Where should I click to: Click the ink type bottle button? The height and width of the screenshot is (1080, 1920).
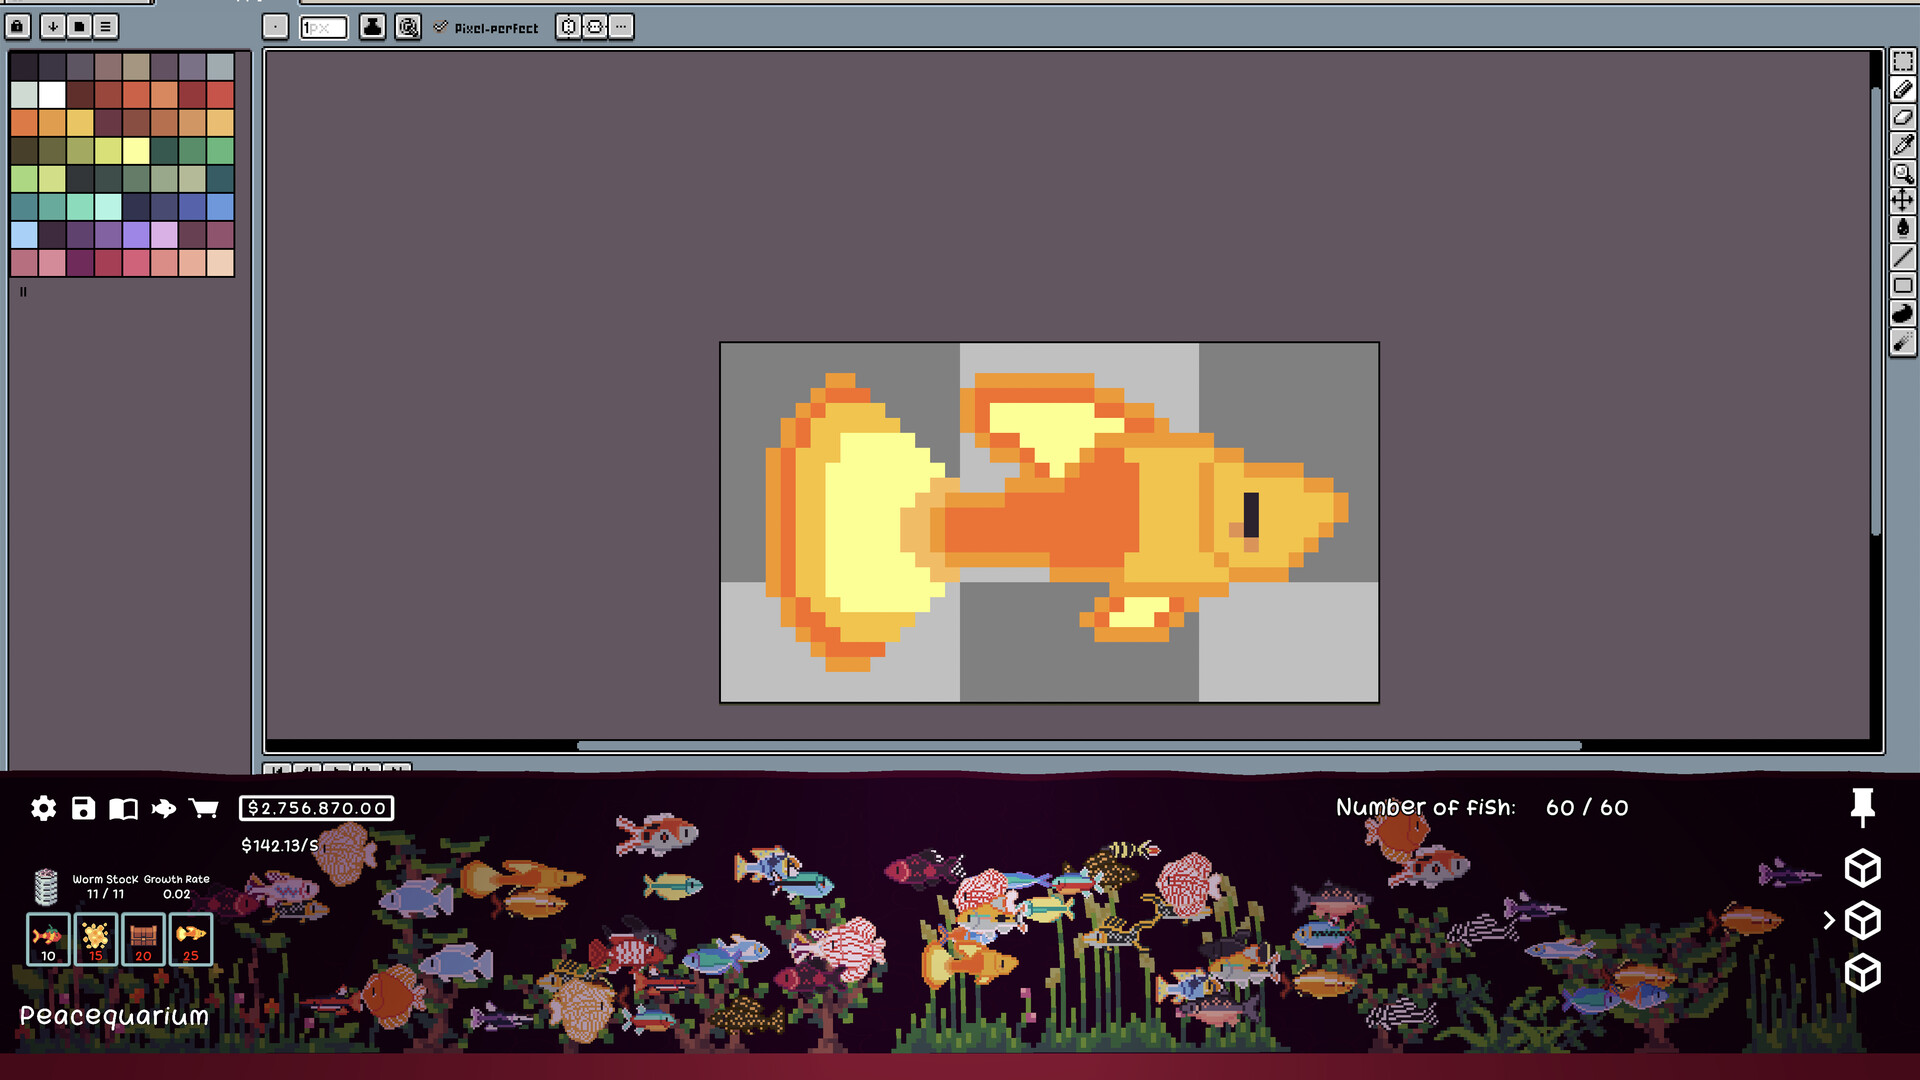[x=372, y=27]
